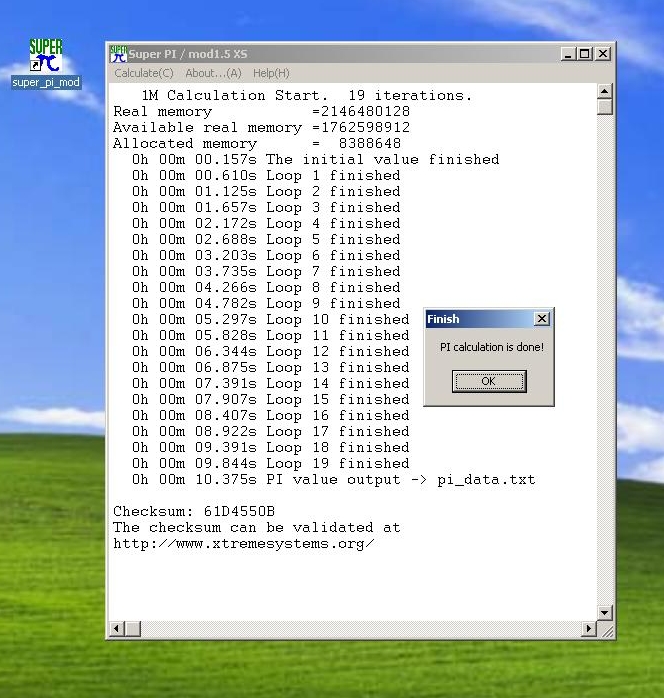Image resolution: width=664 pixels, height=698 pixels.
Task: Click the 'Allocated memory = 8388648' line
Action: pos(257,144)
